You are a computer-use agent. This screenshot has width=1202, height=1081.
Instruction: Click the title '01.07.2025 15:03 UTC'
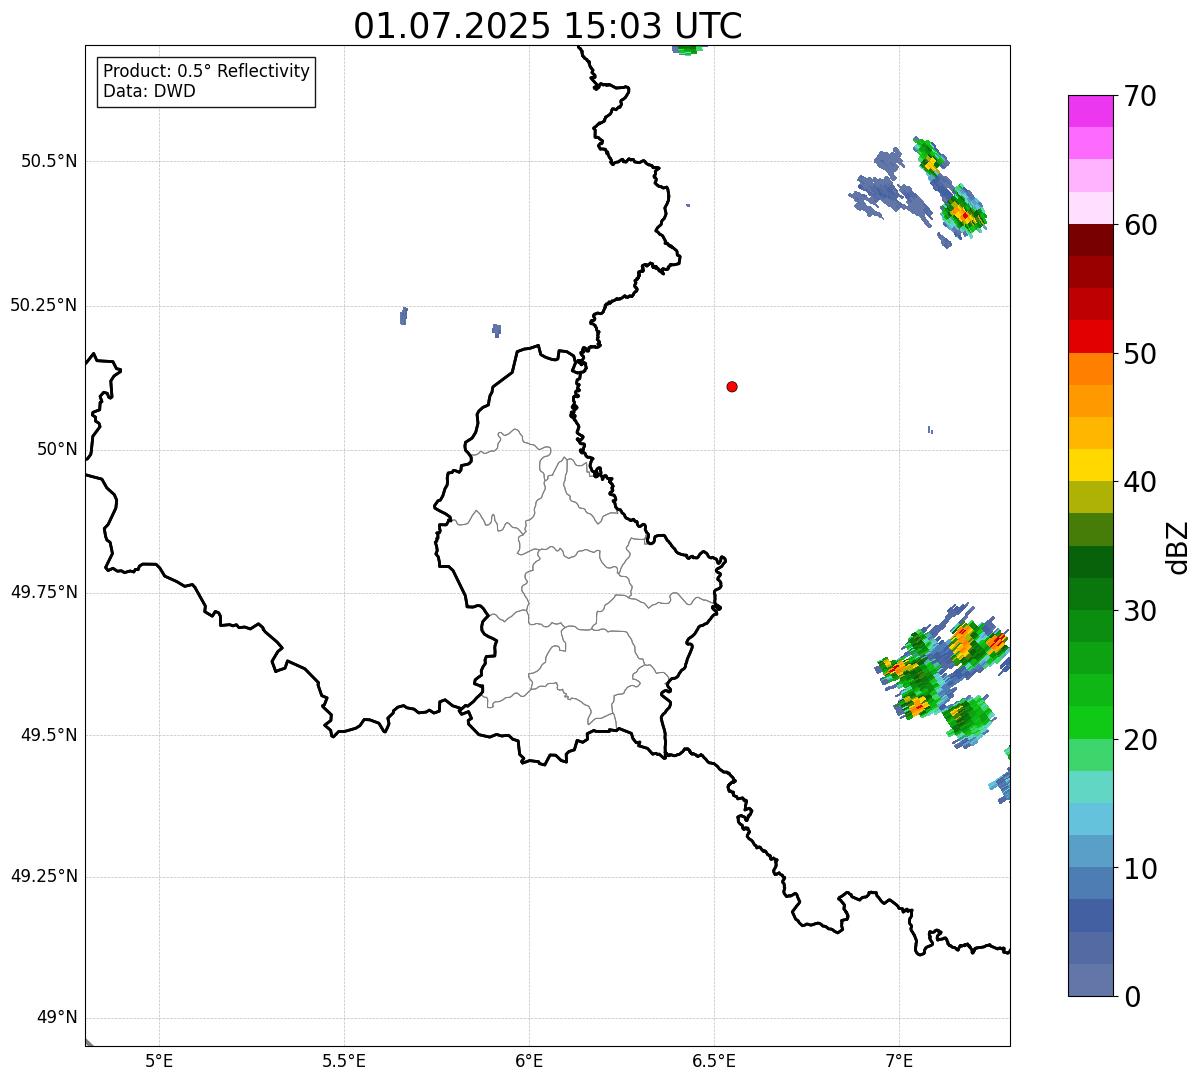click(548, 25)
